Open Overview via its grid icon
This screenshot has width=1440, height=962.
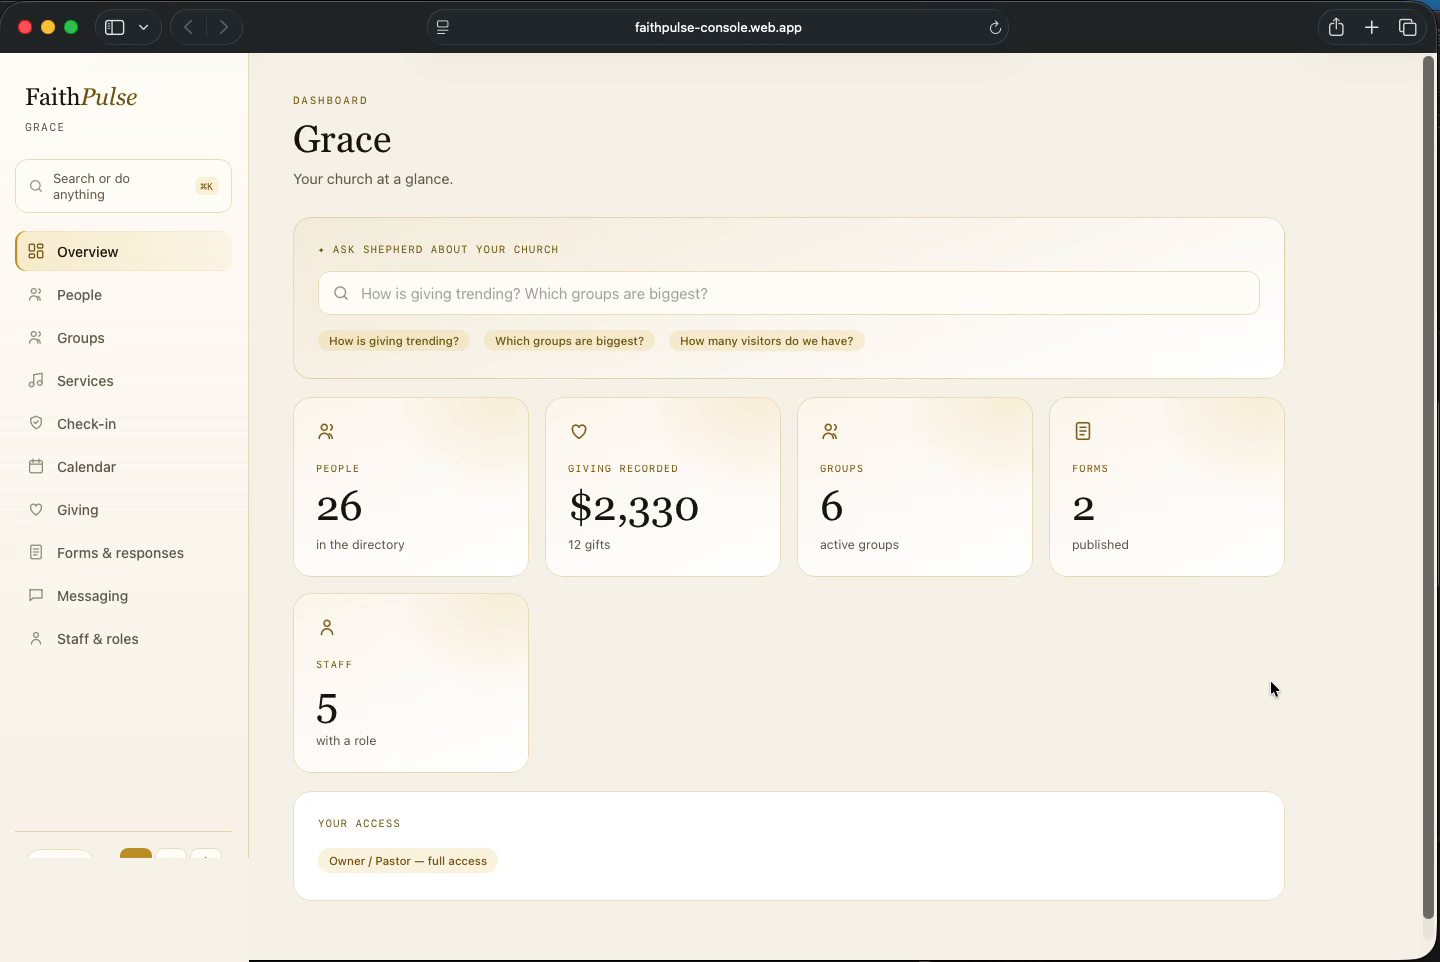point(36,251)
